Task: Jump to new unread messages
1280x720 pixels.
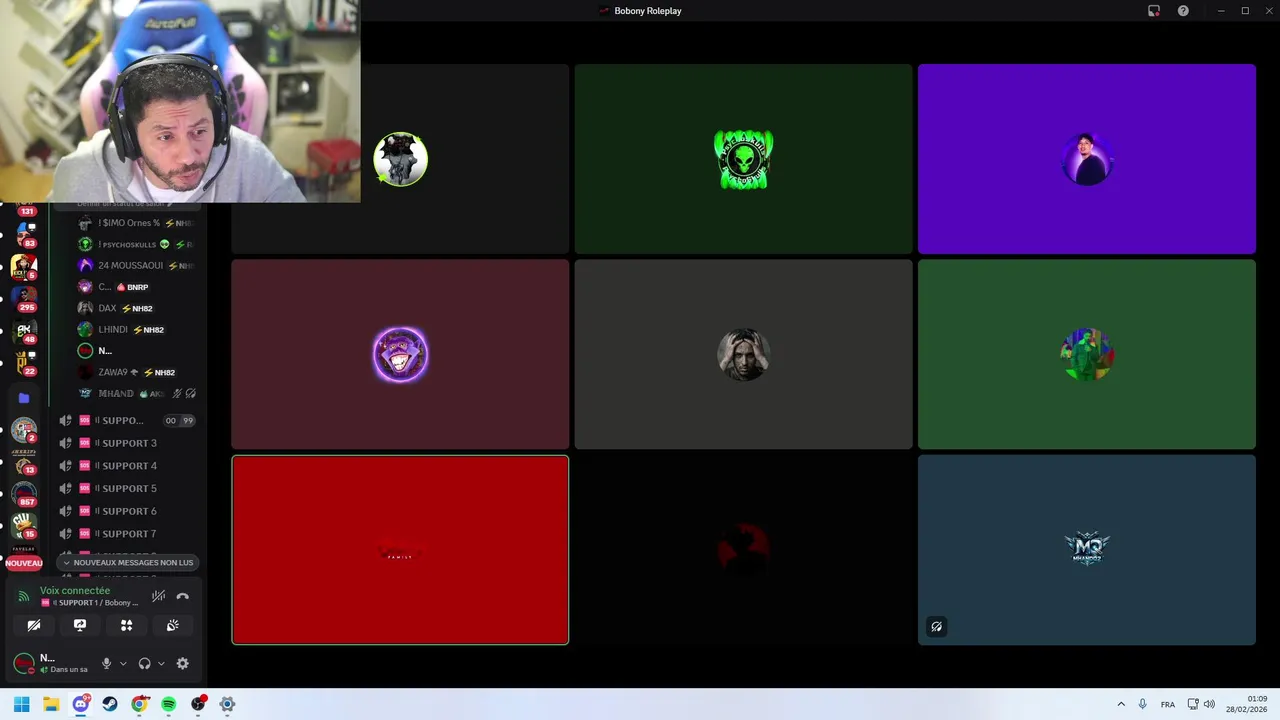Action: coord(128,562)
